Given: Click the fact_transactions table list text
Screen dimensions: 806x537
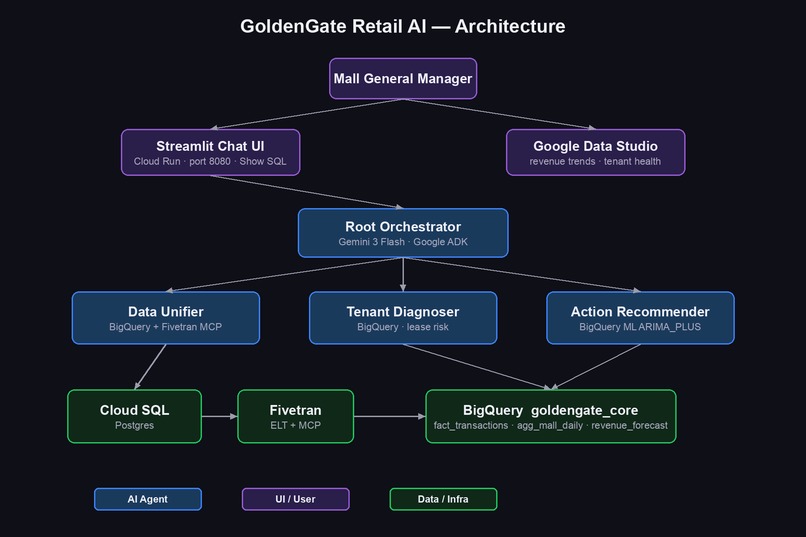Looking at the screenshot, I should tap(551, 425).
